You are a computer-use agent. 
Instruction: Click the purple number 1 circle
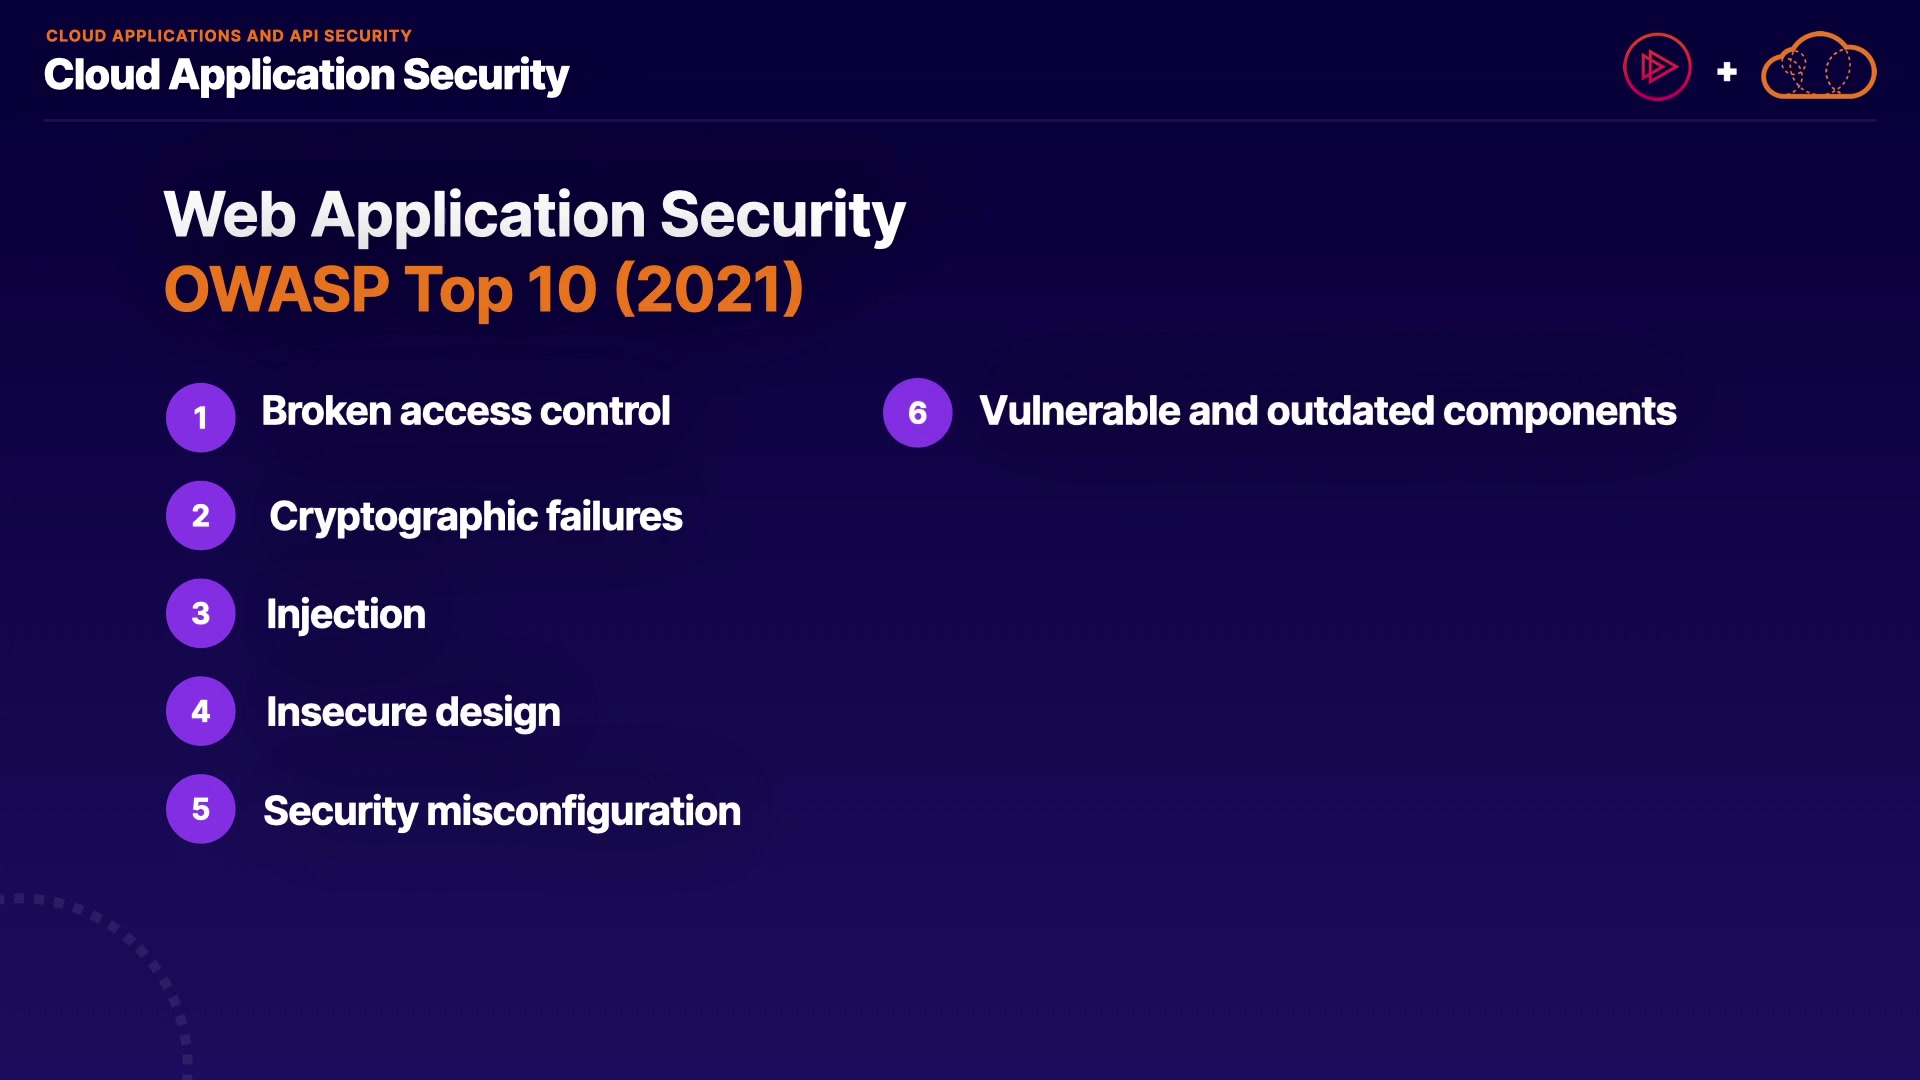point(201,417)
